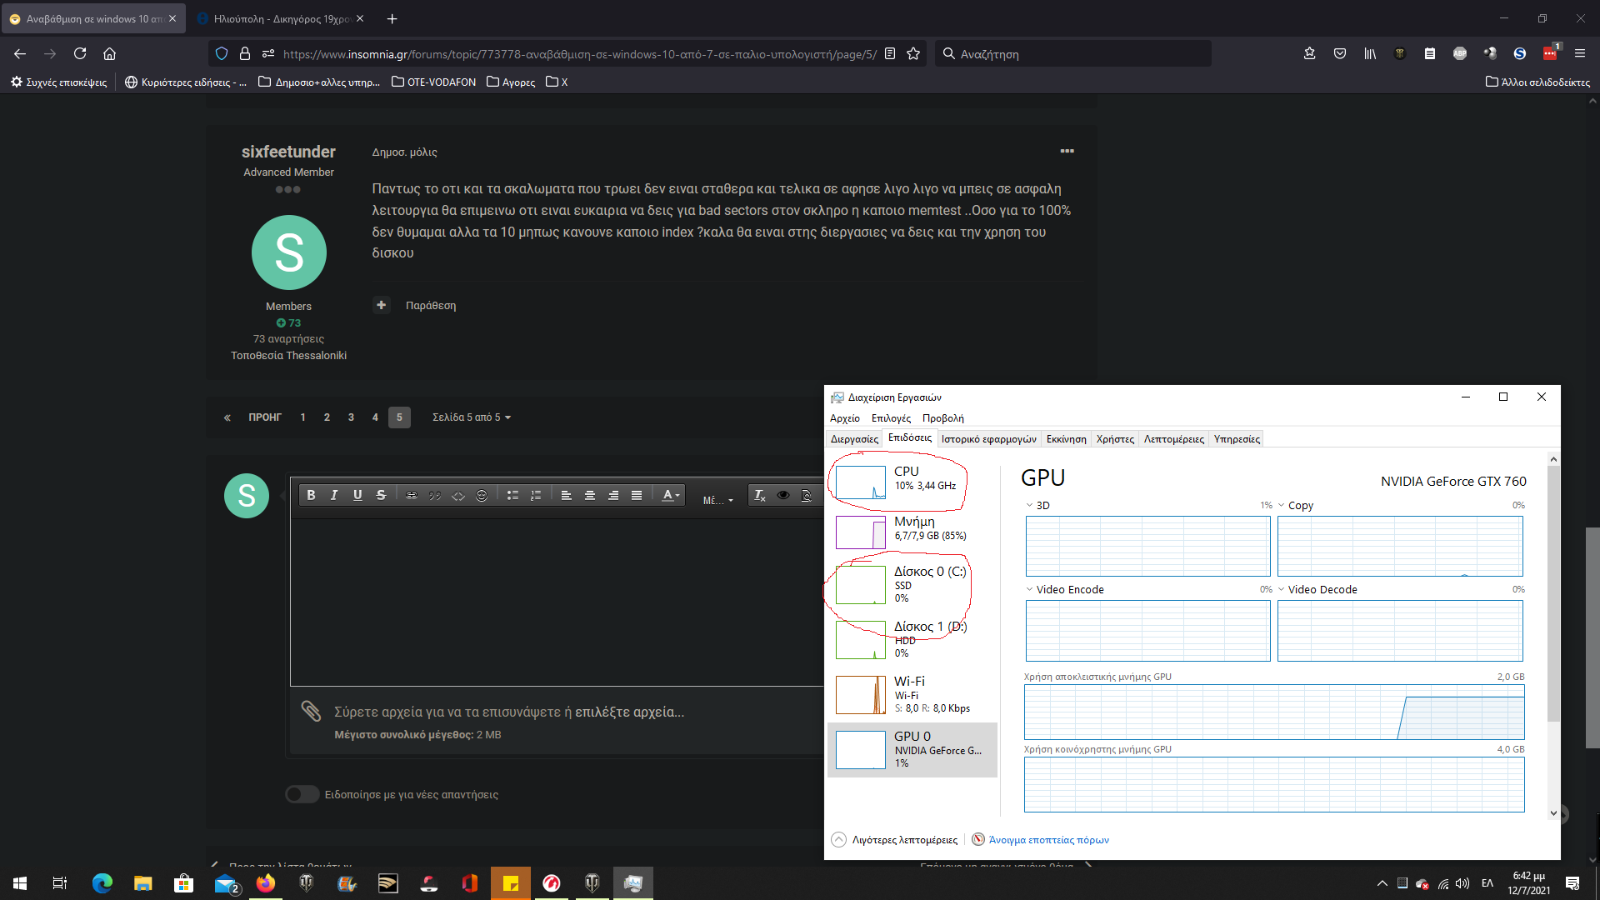The image size is (1600, 900).
Task: Open the text color dropdown in the editor
Action: [671, 495]
